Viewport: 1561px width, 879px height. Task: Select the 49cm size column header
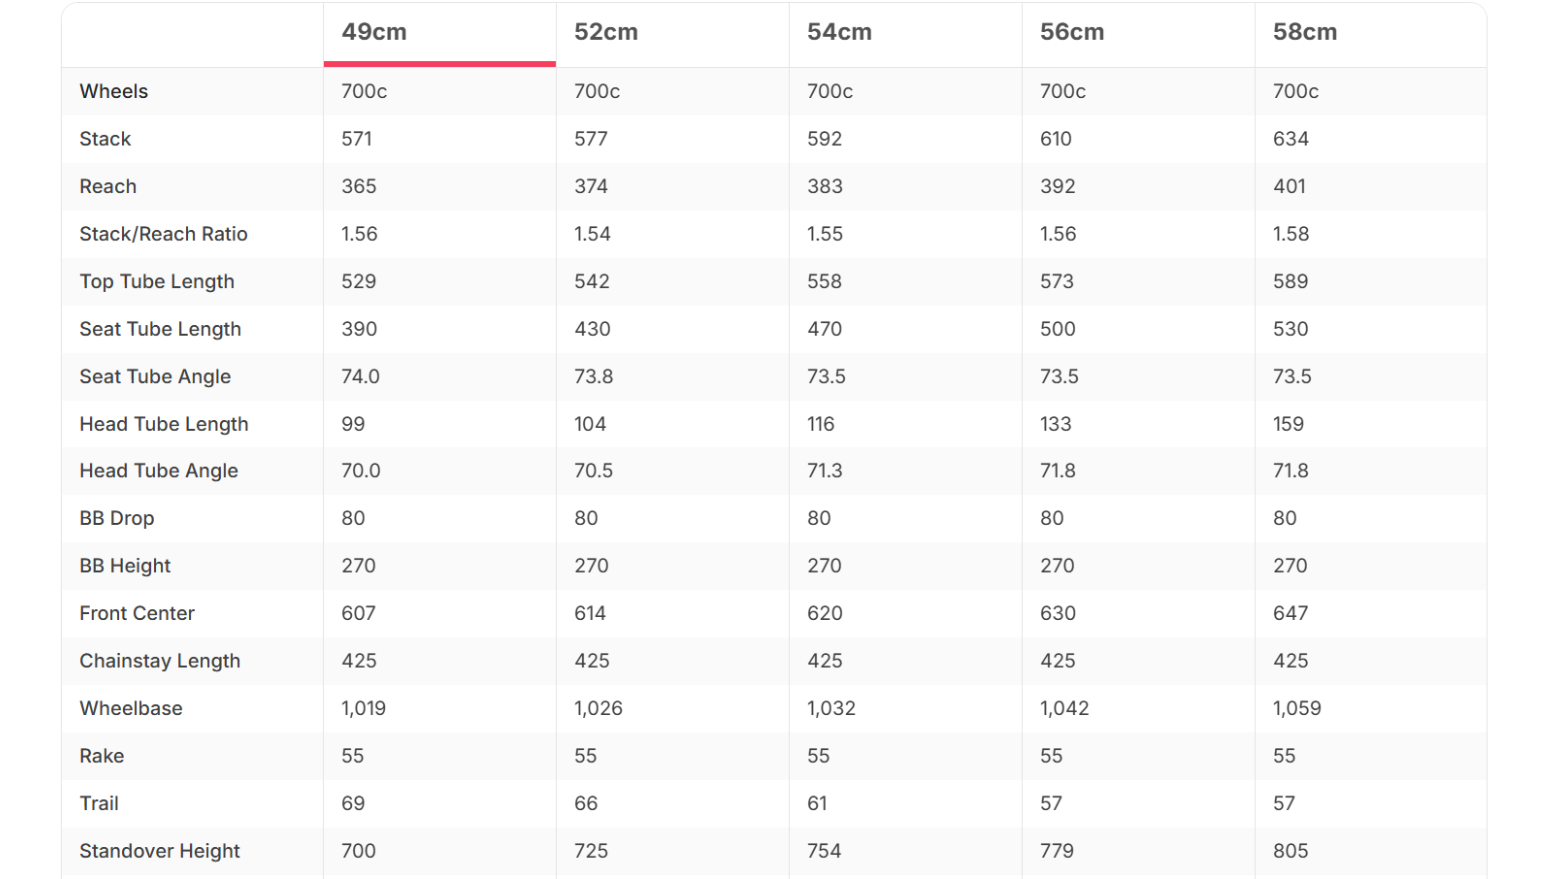click(x=374, y=32)
